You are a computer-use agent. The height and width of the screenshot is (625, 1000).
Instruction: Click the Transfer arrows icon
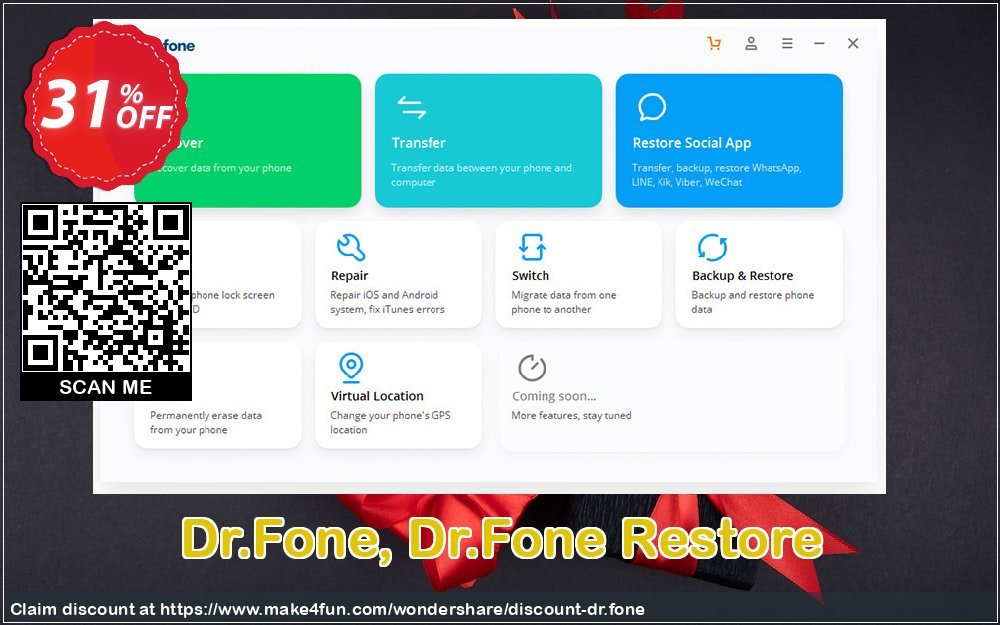412,107
